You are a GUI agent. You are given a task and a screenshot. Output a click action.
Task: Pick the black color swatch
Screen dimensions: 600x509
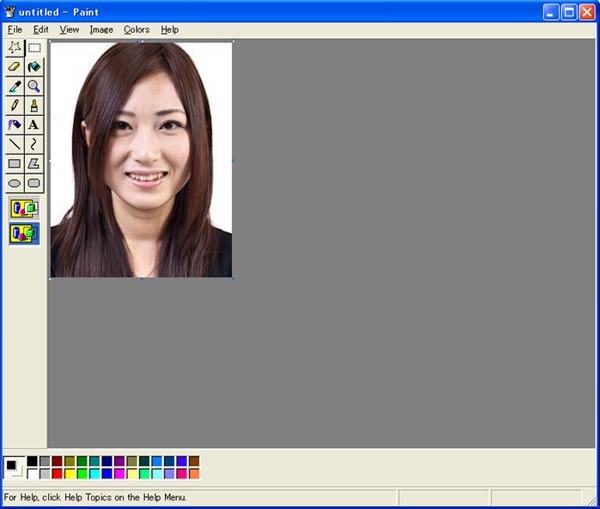tap(33, 461)
